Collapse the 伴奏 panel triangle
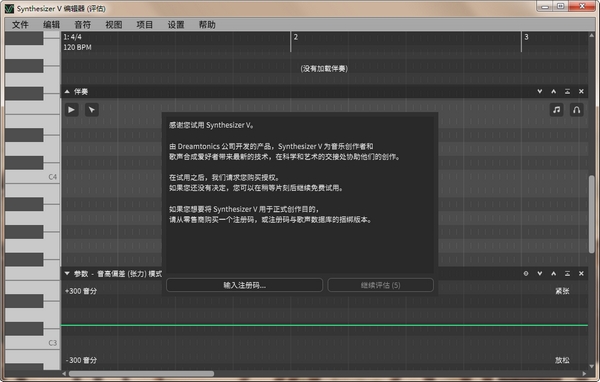 [x=67, y=91]
